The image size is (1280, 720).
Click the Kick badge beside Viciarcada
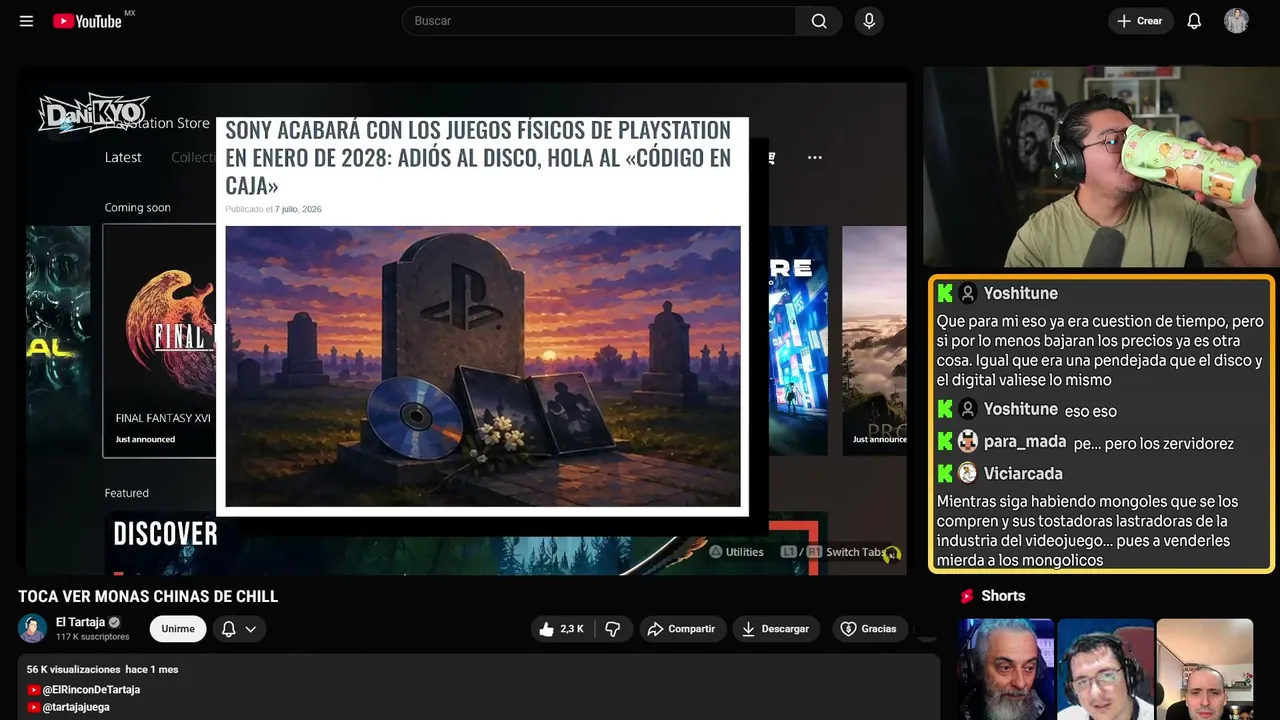click(945, 473)
